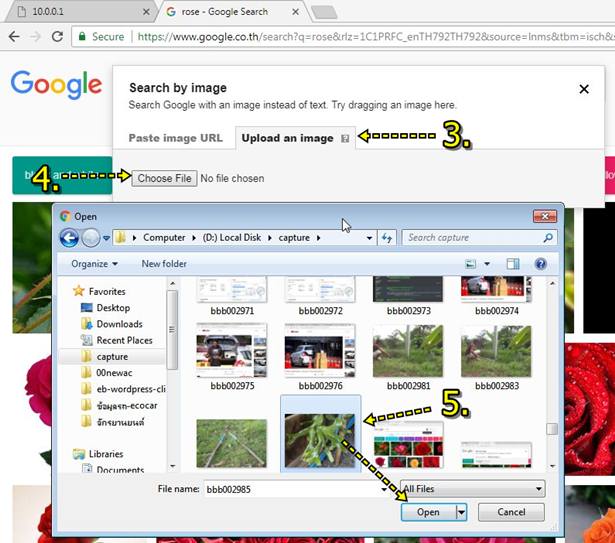Reload the page with refresh icon
Image resolution: width=615 pixels, height=543 pixels.
click(x=57, y=36)
